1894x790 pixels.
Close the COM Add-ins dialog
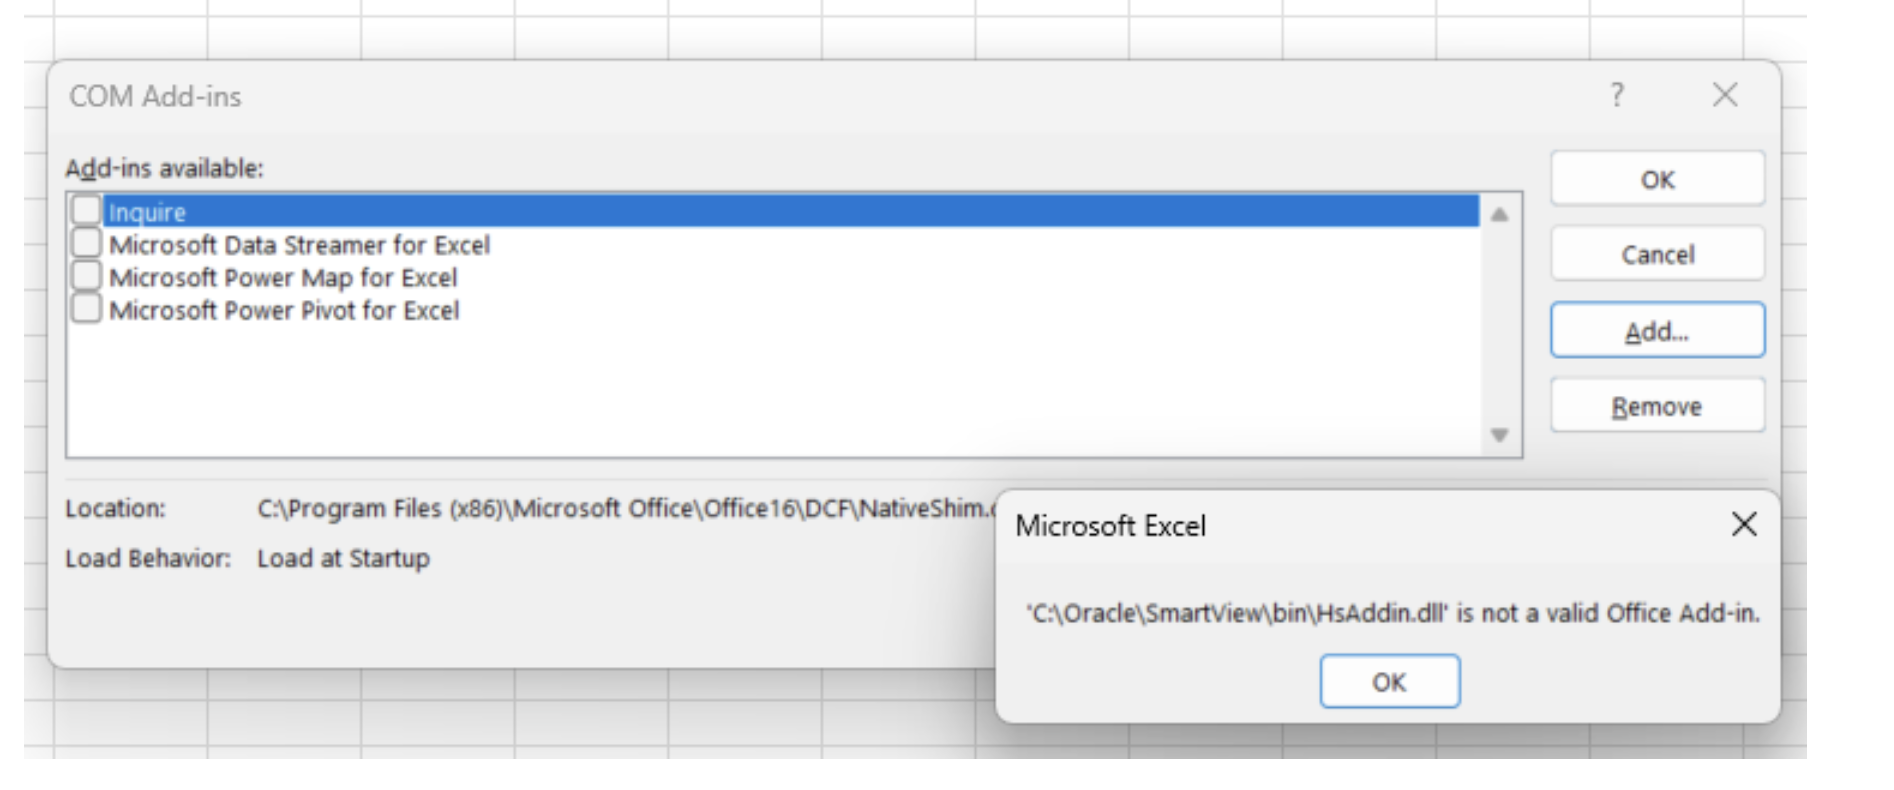(x=1724, y=95)
